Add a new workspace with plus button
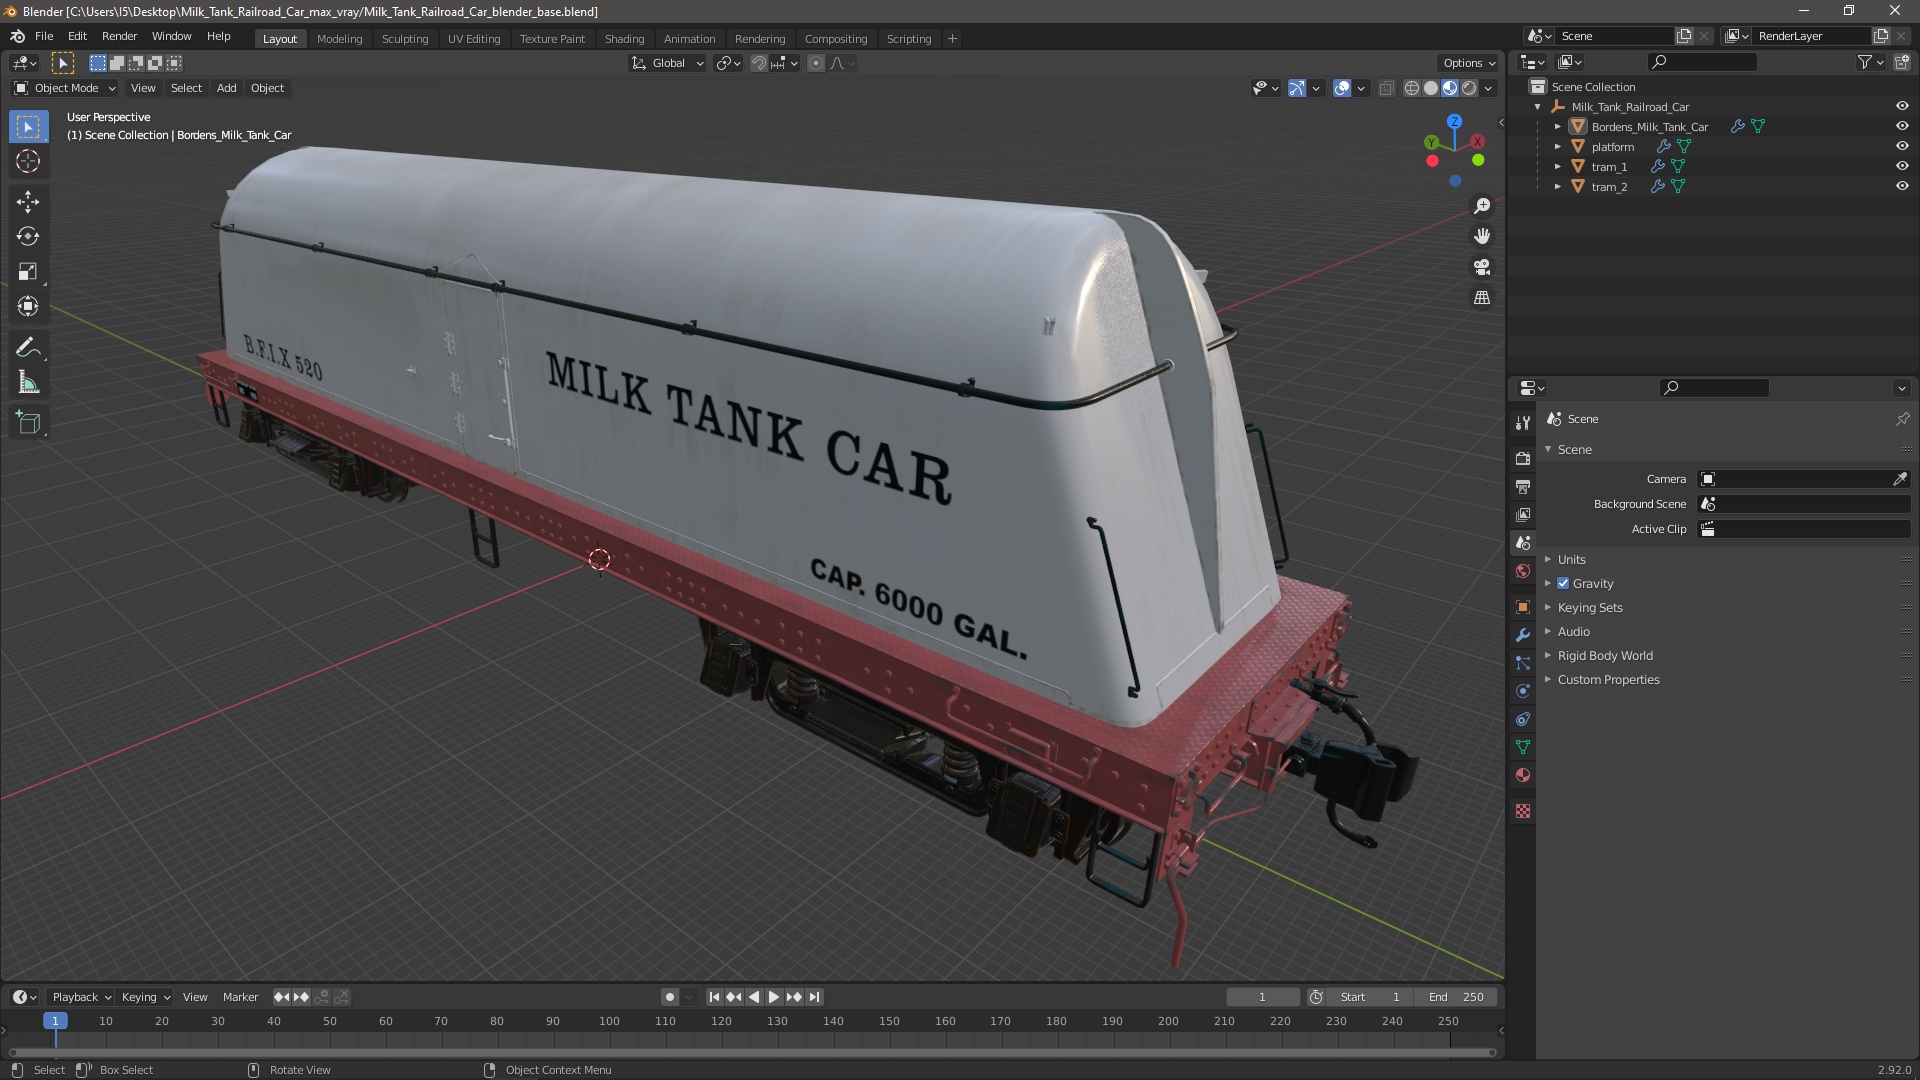Viewport: 1920px width, 1080px height. point(952,38)
